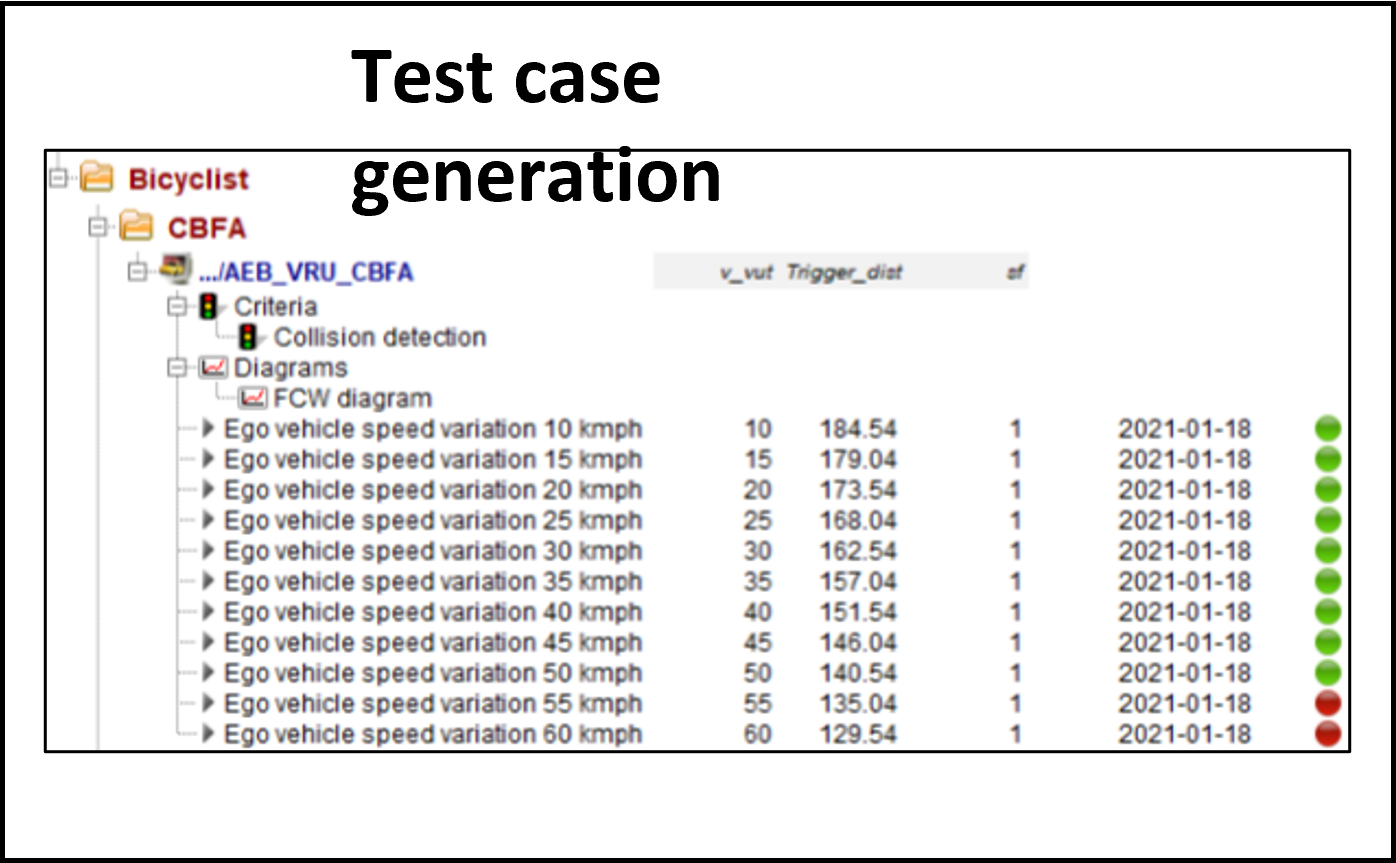The height and width of the screenshot is (863, 1396).
Task: Expand Ego vehicle speed variation 50 kmph
Action: 208,673
